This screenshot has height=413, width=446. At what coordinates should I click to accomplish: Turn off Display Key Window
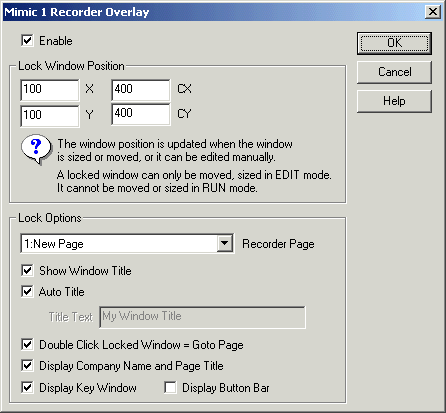pos(27,387)
